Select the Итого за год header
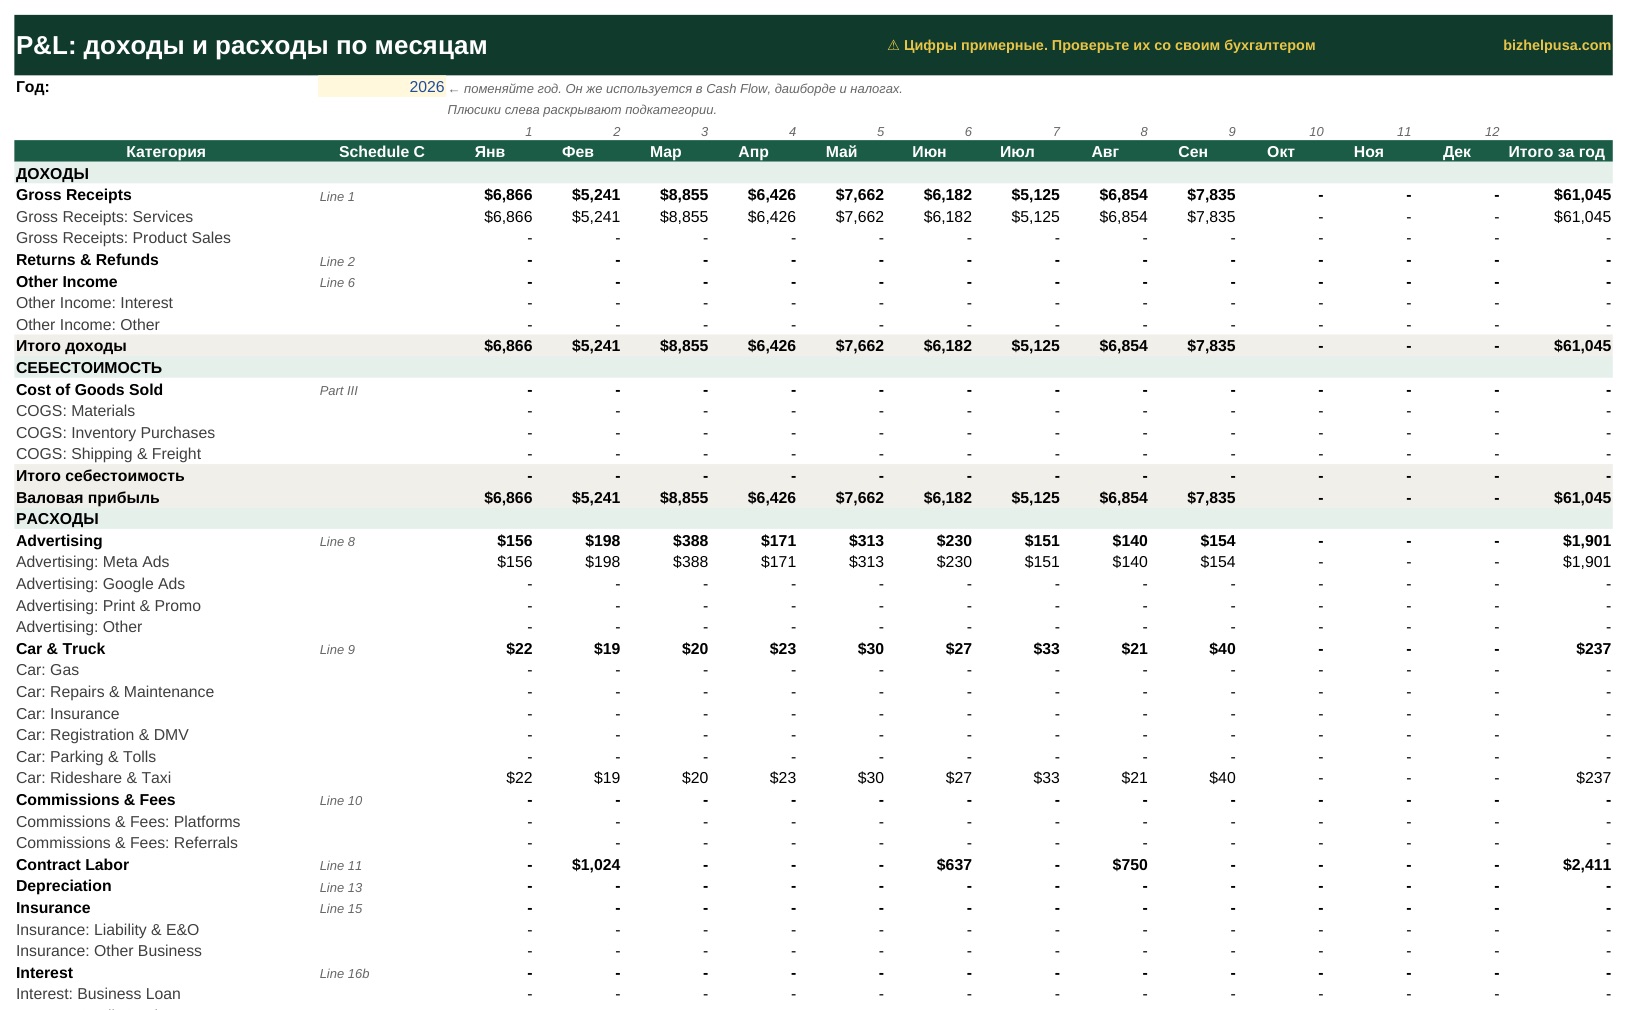1627x1010 pixels. pos(1556,152)
